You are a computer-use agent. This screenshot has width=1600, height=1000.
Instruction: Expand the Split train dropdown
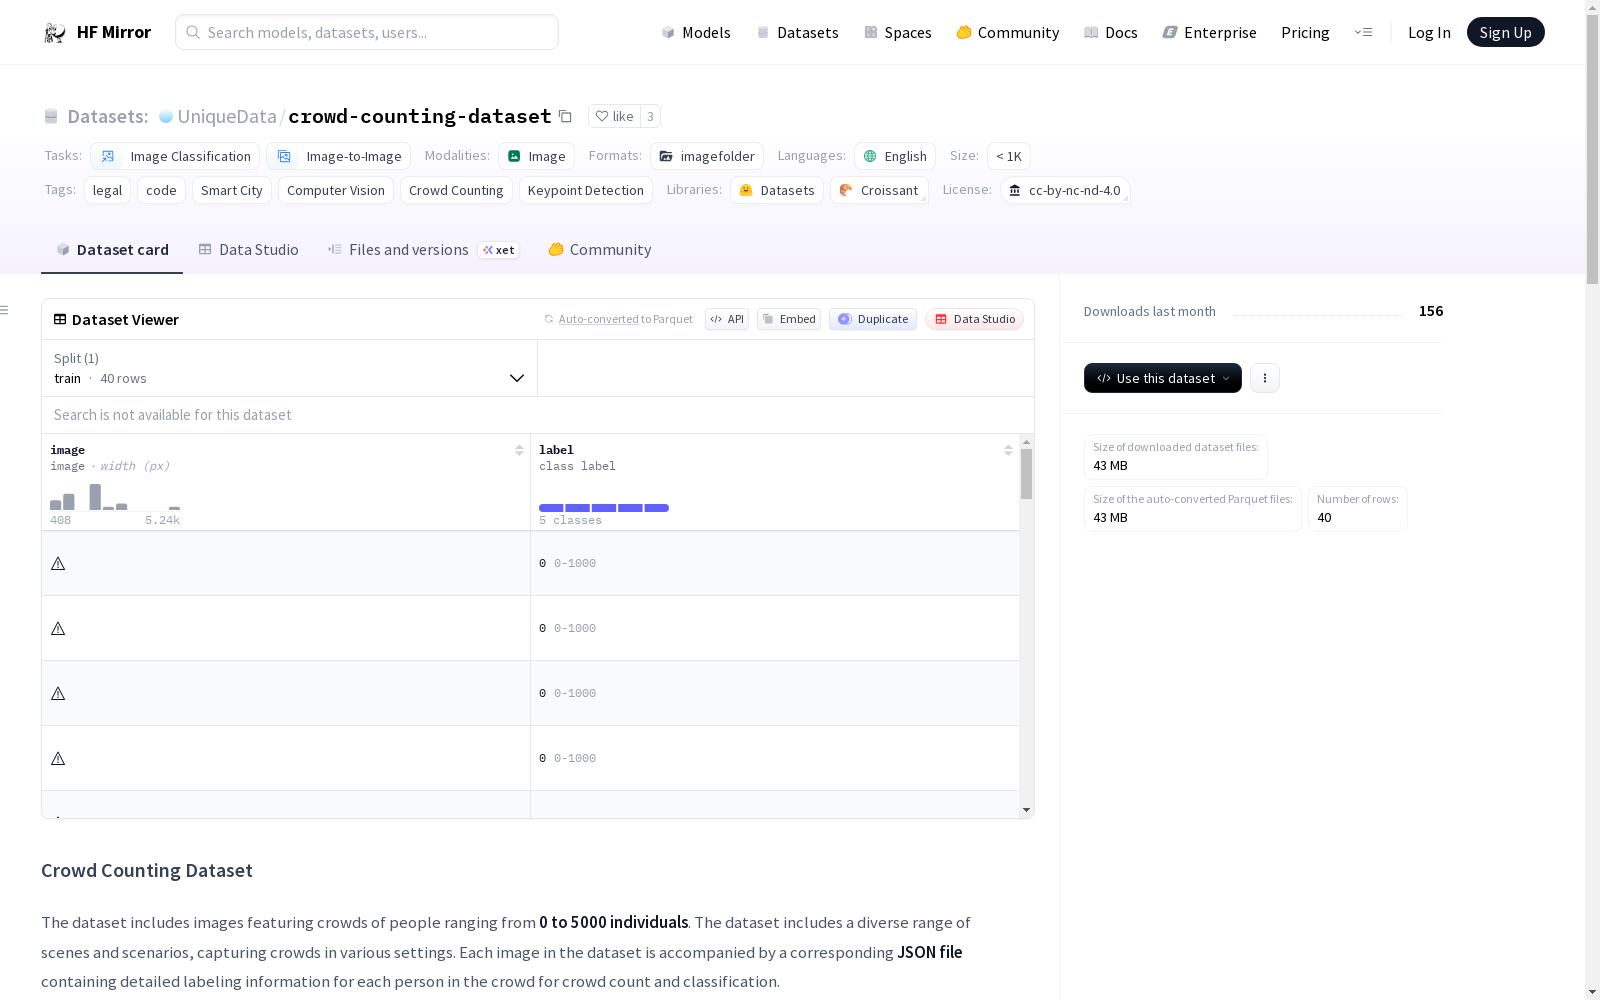click(x=289, y=368)
